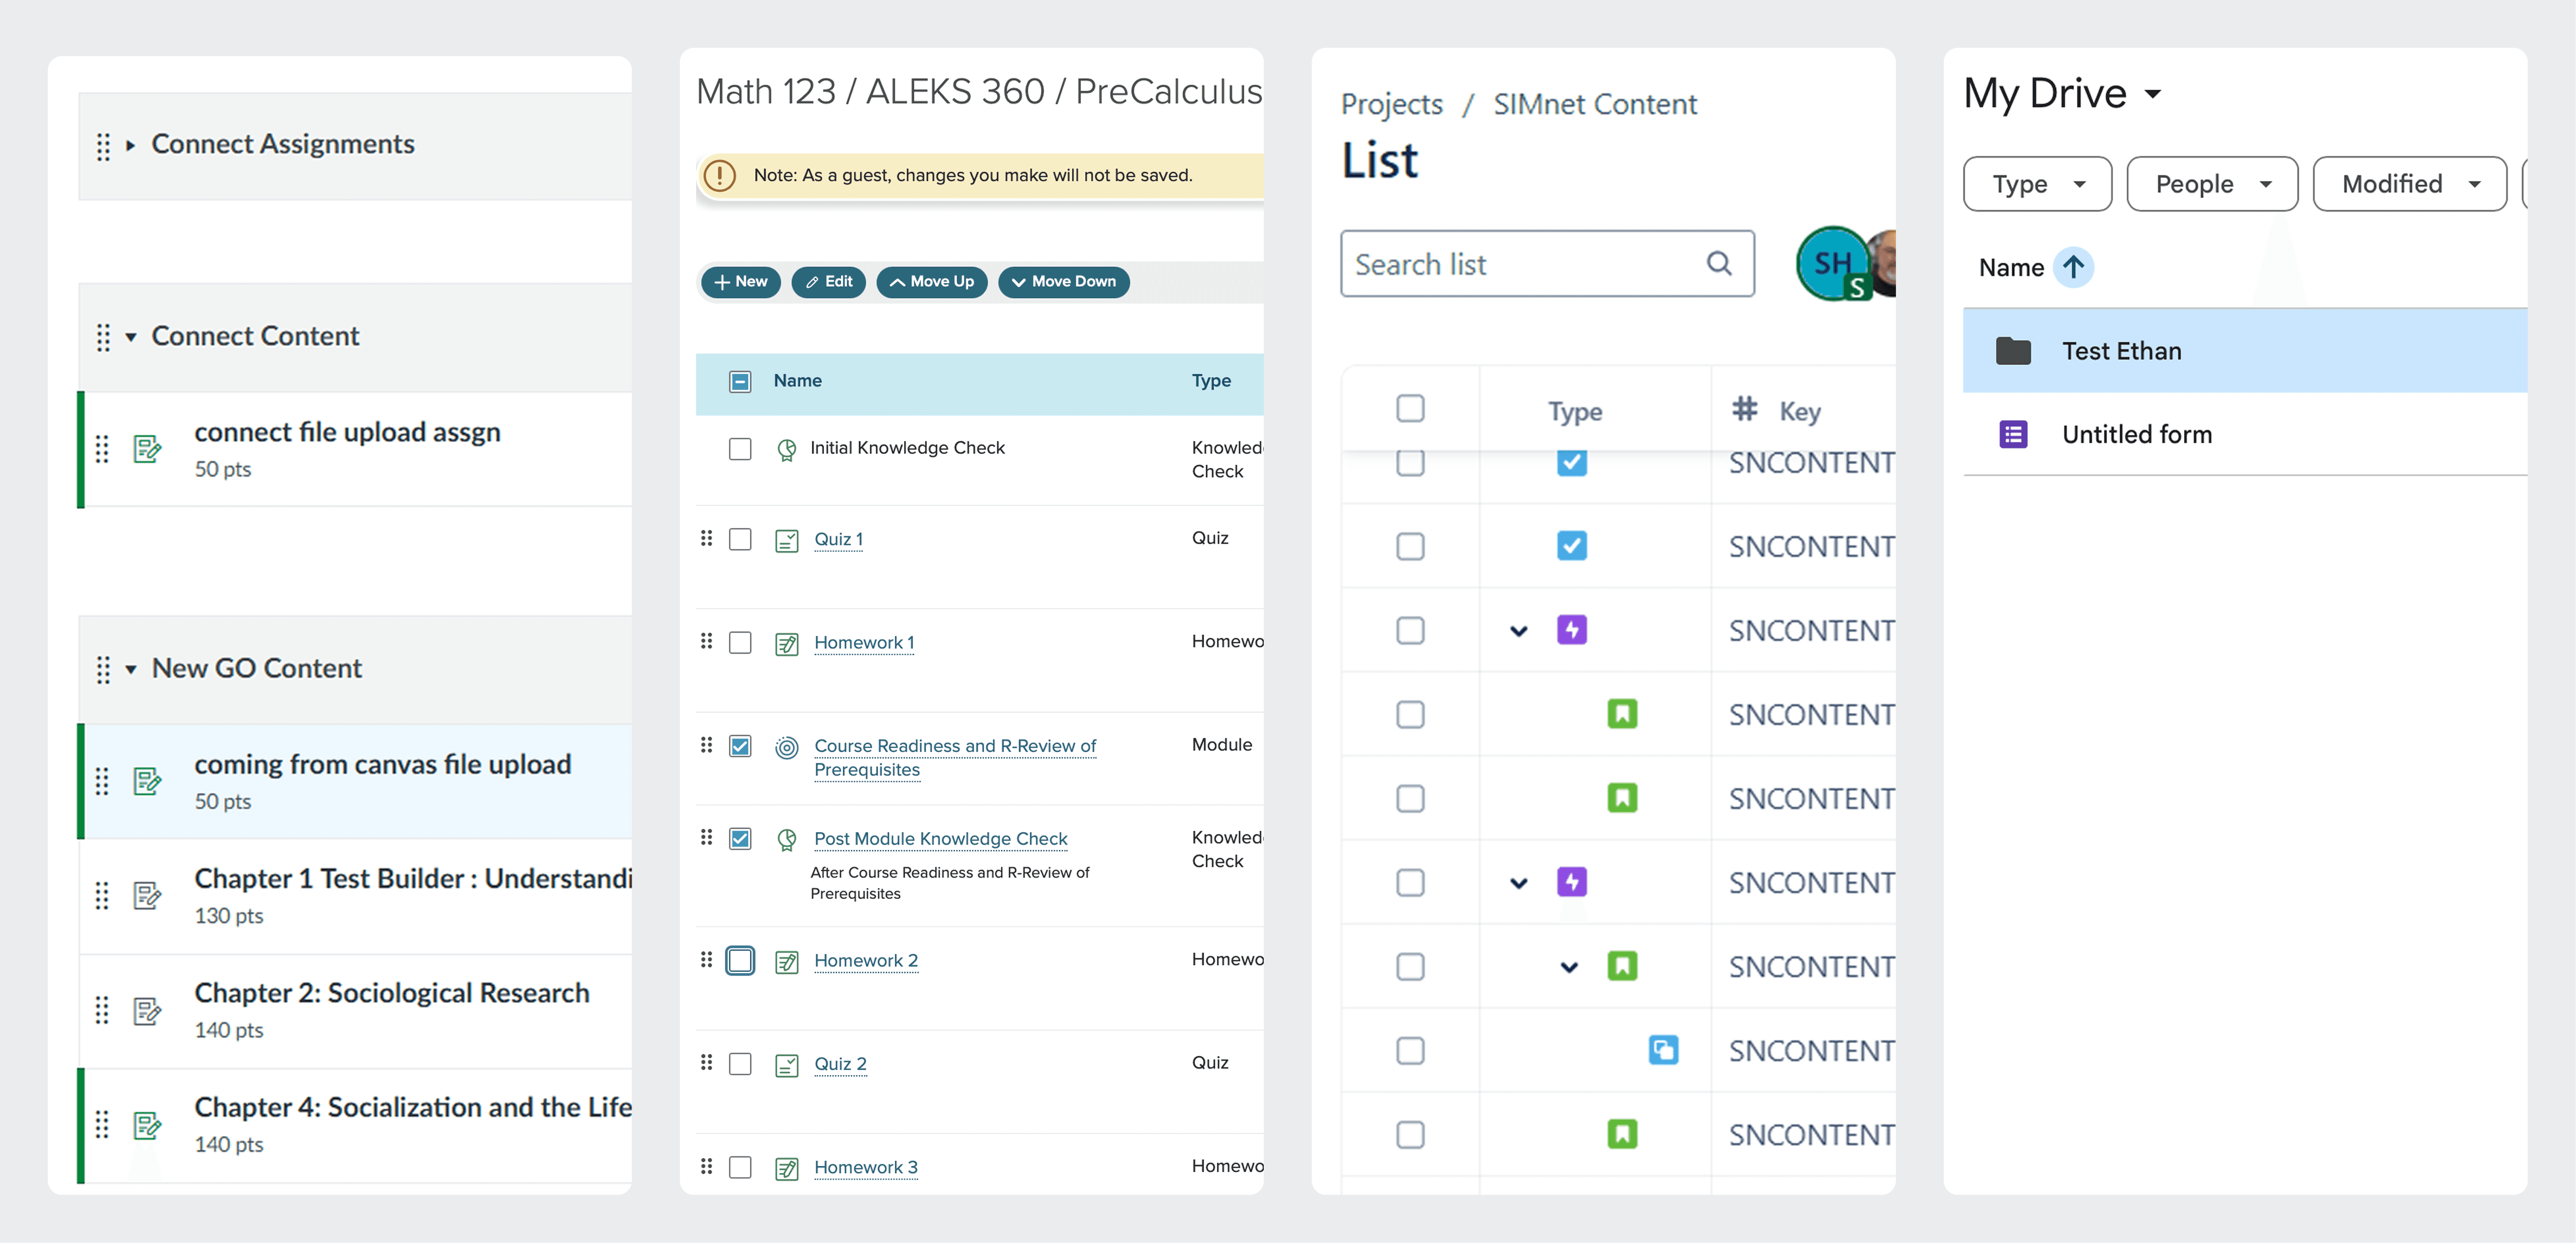Click the assignment icon beside connect file upload assgn
The image size is (2576, 1243).
pyautogui.click(x=147, y=449)
